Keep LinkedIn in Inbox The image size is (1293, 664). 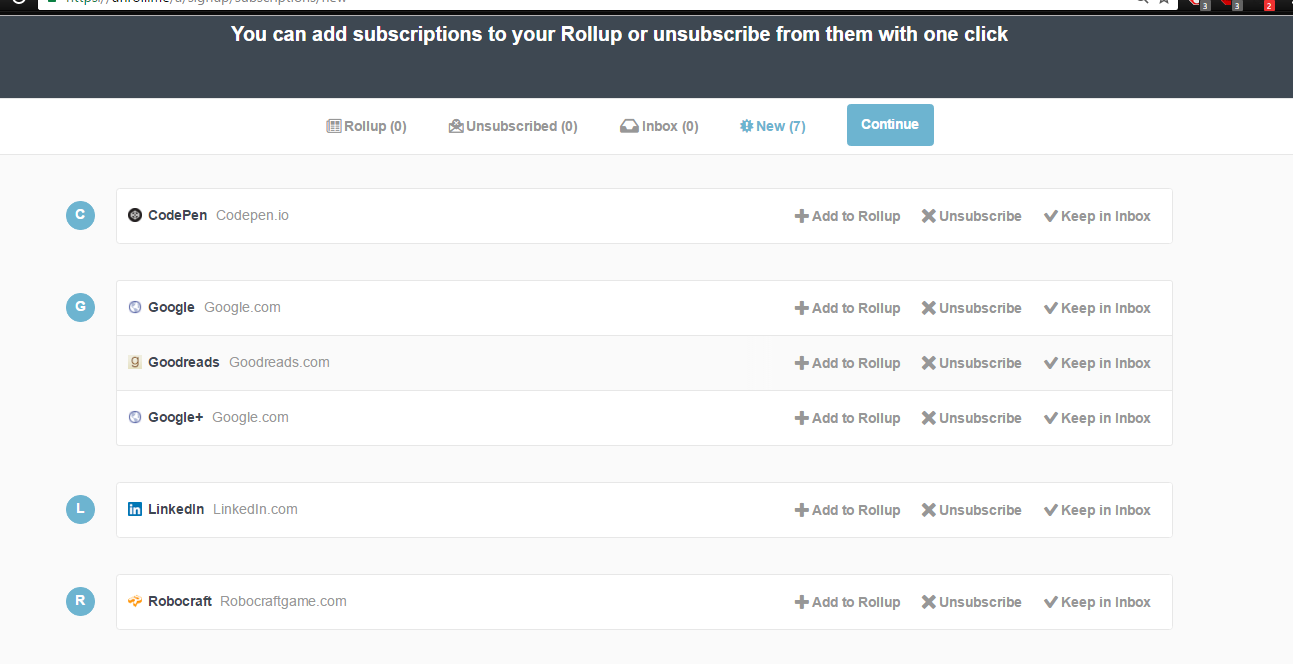[x=1097, y=510]
